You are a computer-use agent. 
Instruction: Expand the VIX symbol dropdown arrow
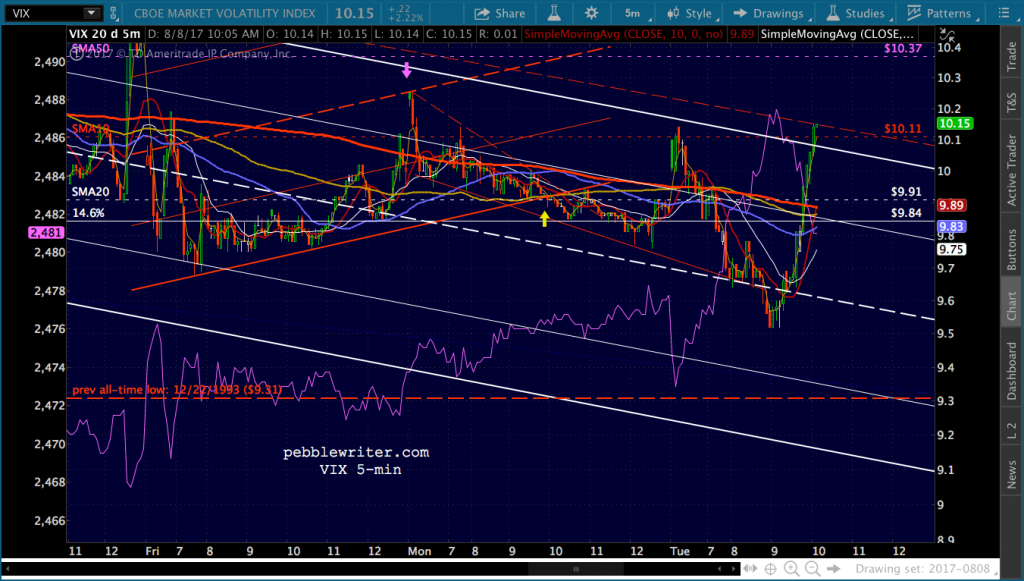click(90, 14)
